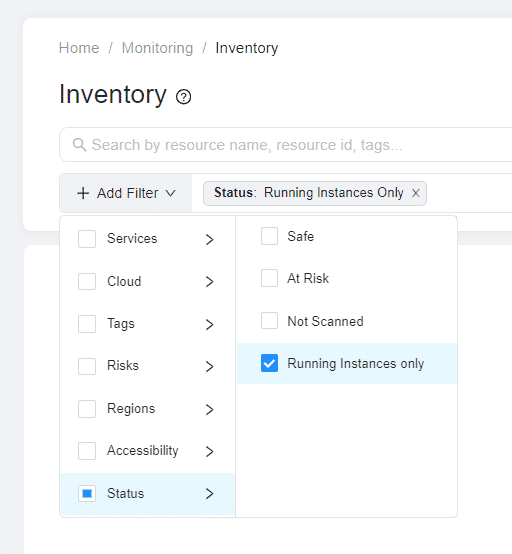This screenshot has width=512, height=554.
Task: Toggle the Status filter checkbox
Action: (87, 493)
